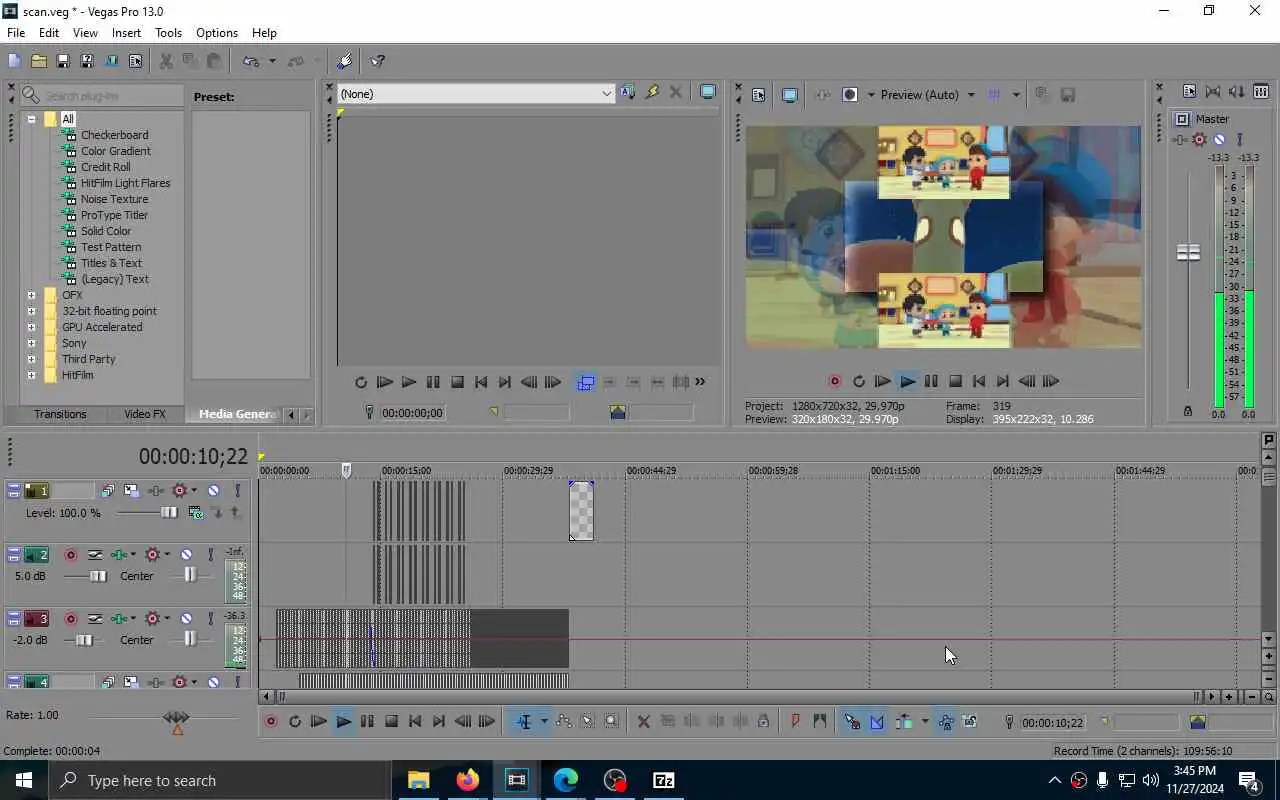Image resolution: width=1280 pixels, height=800 pixels.
Task: Click the Undo arrow icon in main toolbar
Action: click(x=250, y=61)
